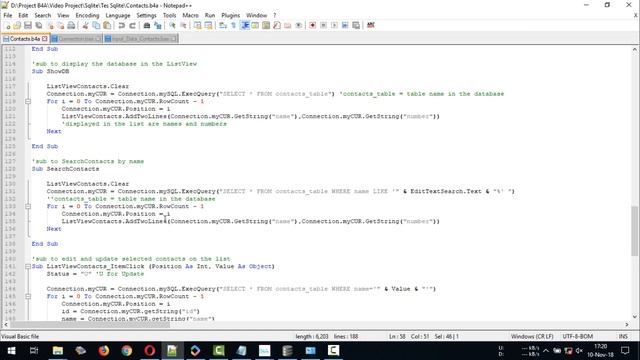Undo the last edit via toolbar

pos(121,25)
